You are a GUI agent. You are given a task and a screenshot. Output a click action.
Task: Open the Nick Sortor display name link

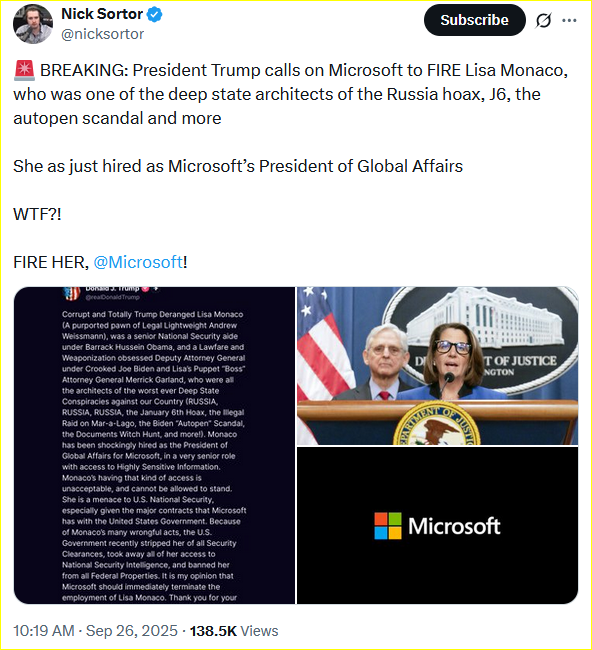[x=102, y=14]
